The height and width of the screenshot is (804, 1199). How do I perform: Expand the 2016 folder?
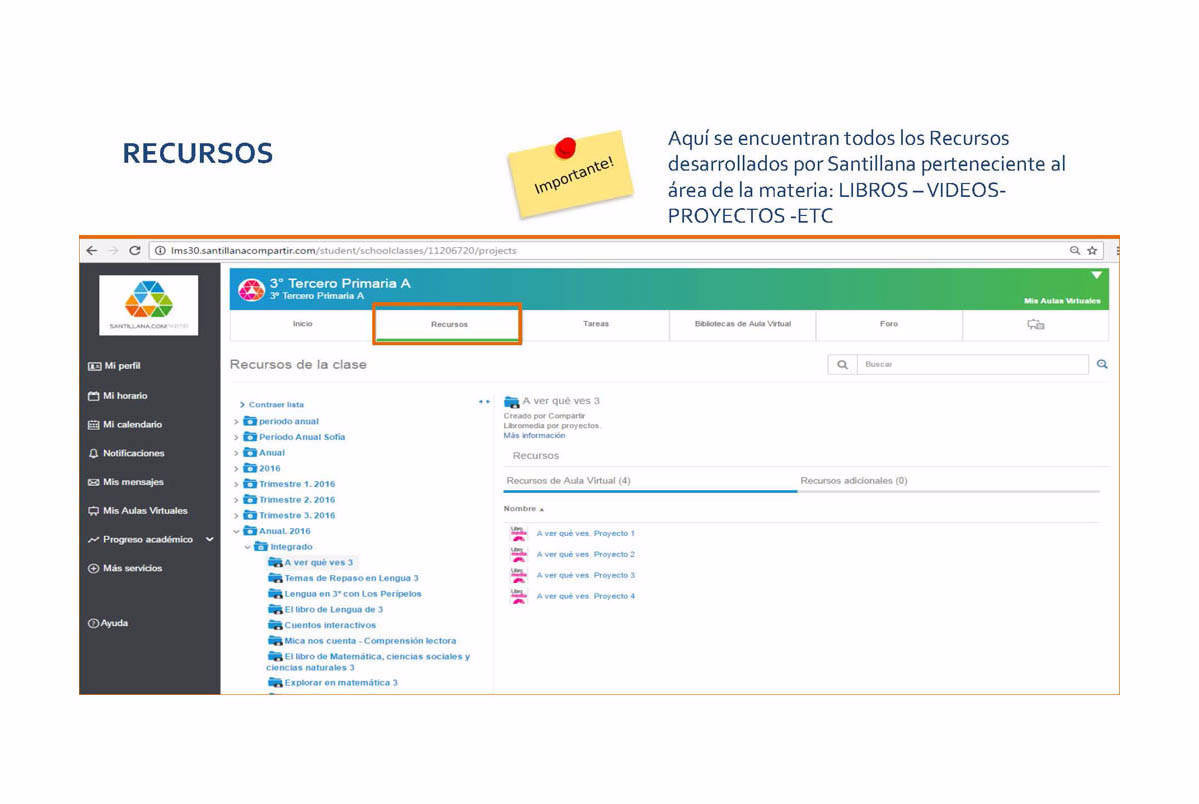point(236,468)
